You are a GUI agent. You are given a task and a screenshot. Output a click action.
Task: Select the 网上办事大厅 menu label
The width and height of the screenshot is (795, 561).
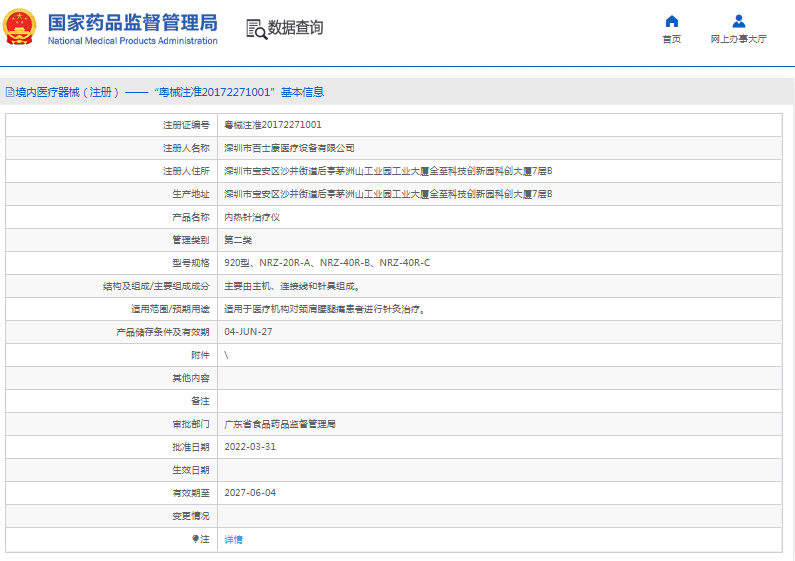(x=738, y=39)
